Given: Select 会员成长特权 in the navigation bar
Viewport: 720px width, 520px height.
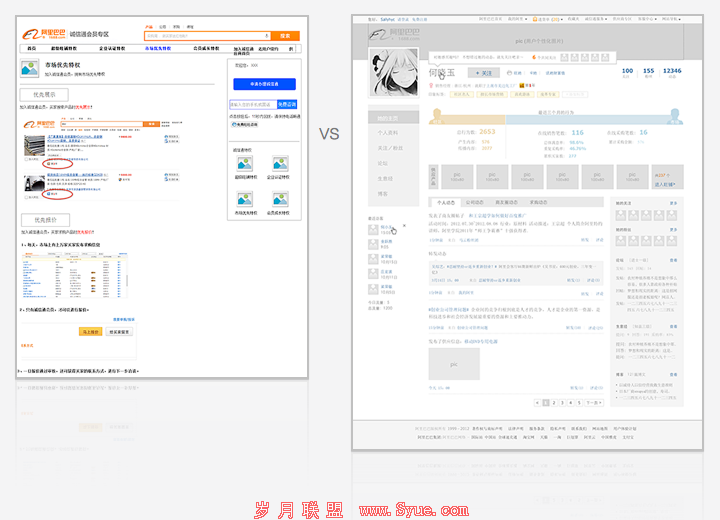Looking at the screenshot, I should click(x=206, y=48).
